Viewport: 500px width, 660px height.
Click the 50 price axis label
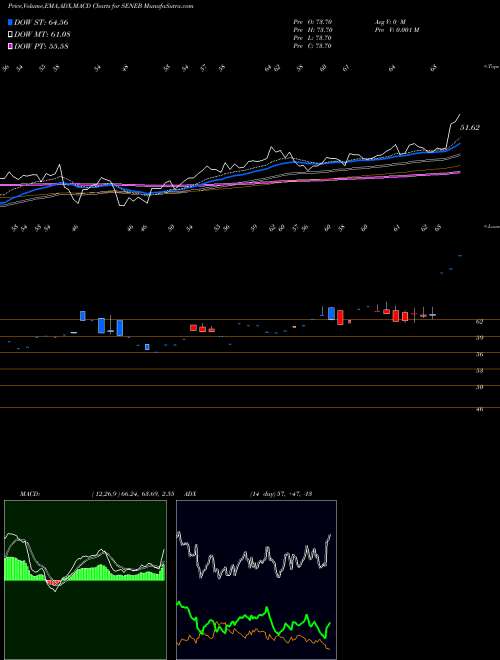click(479, 387)
